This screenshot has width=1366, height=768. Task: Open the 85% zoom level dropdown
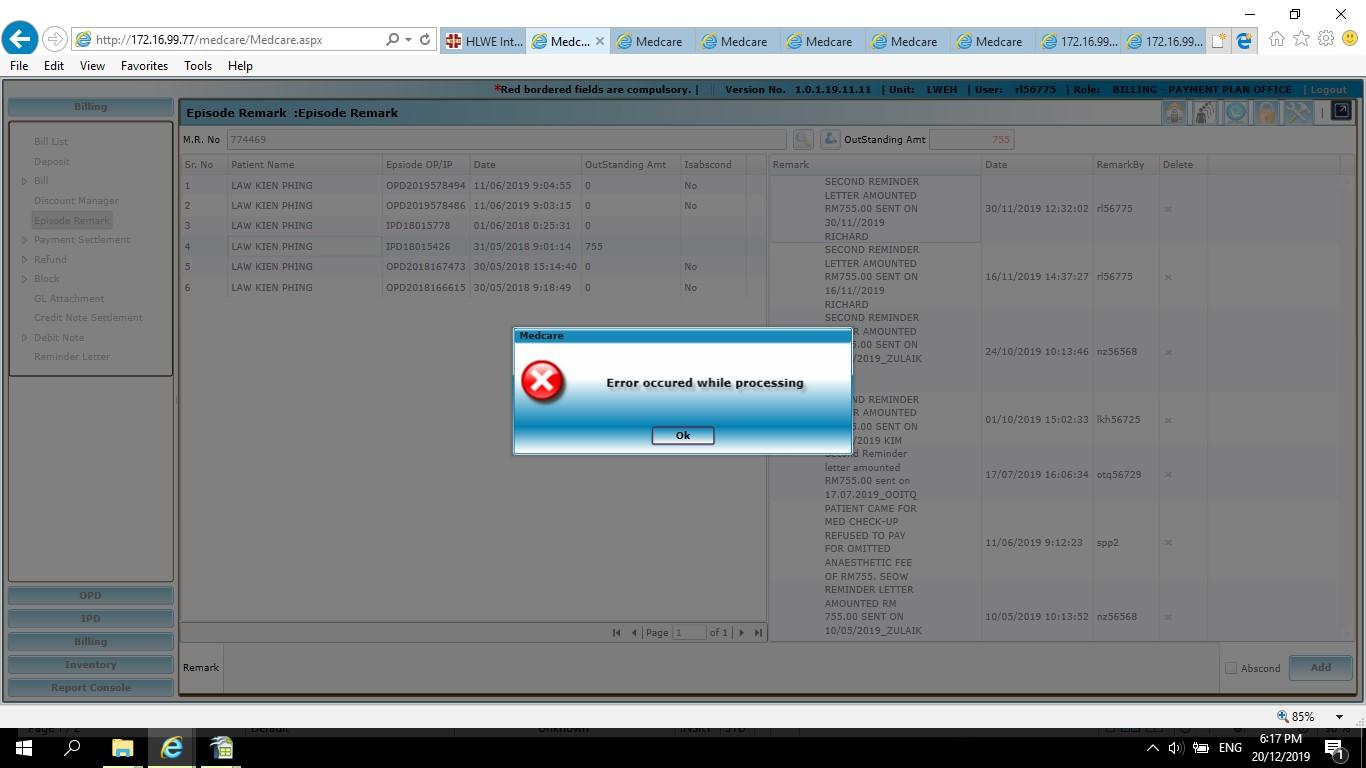point(1339,716)
